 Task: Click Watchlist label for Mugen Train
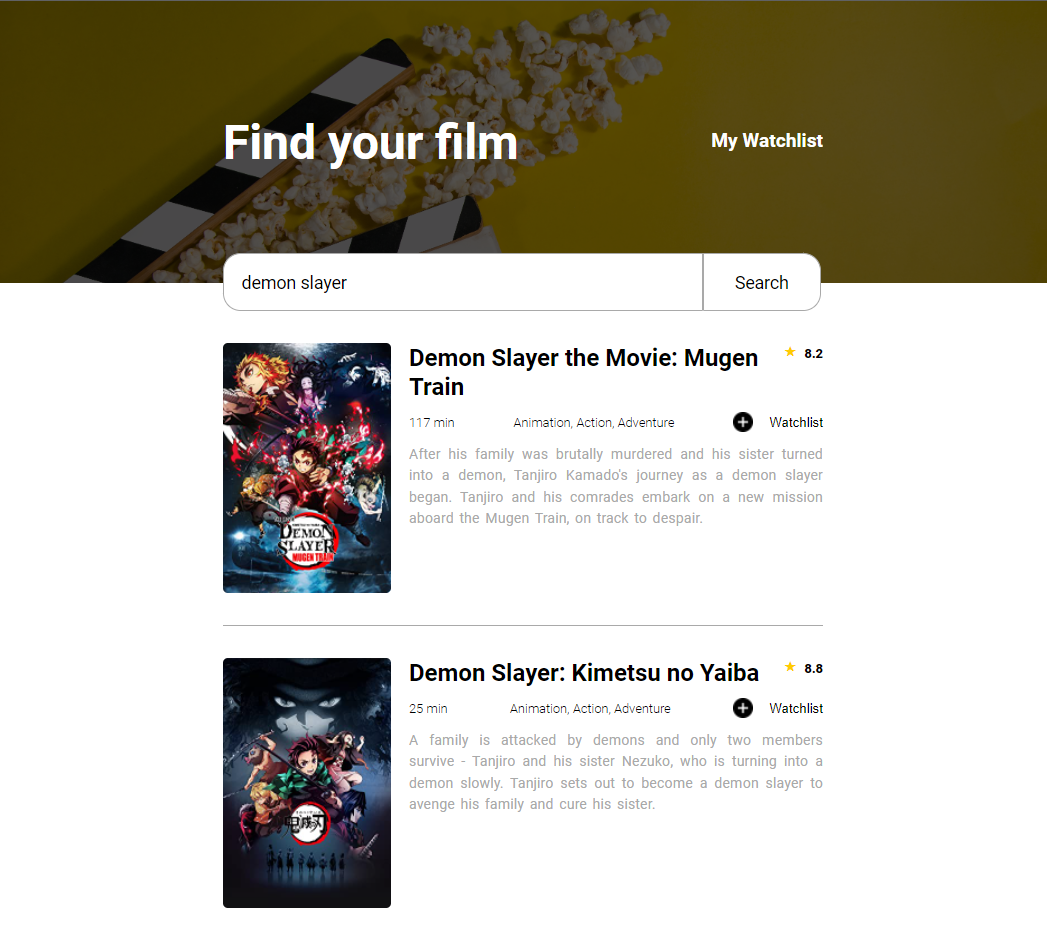796,423
